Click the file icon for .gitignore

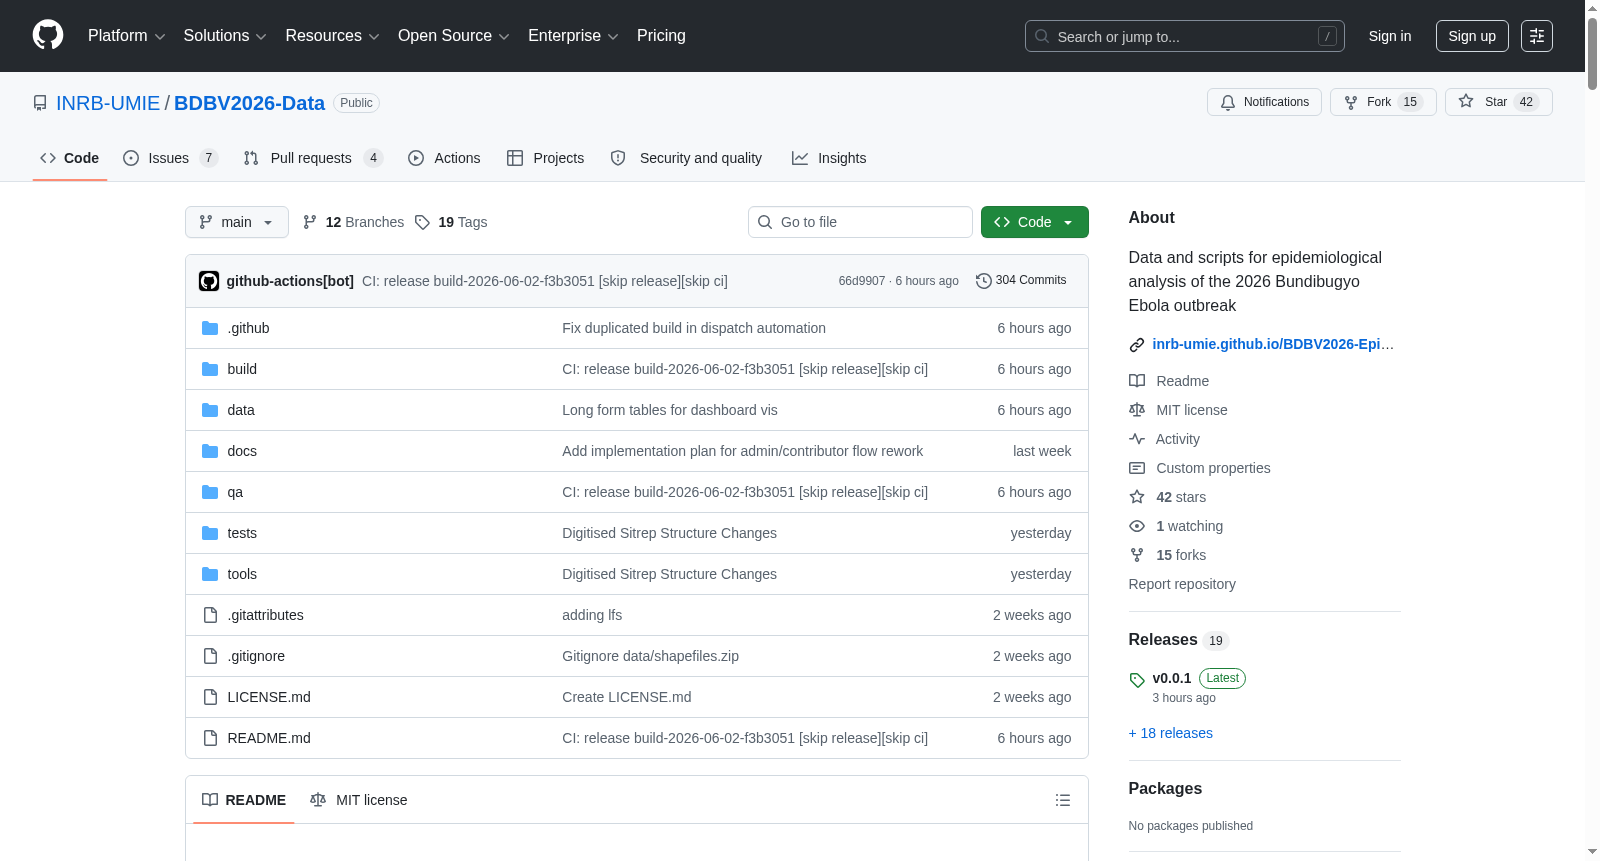coord(210,656)
